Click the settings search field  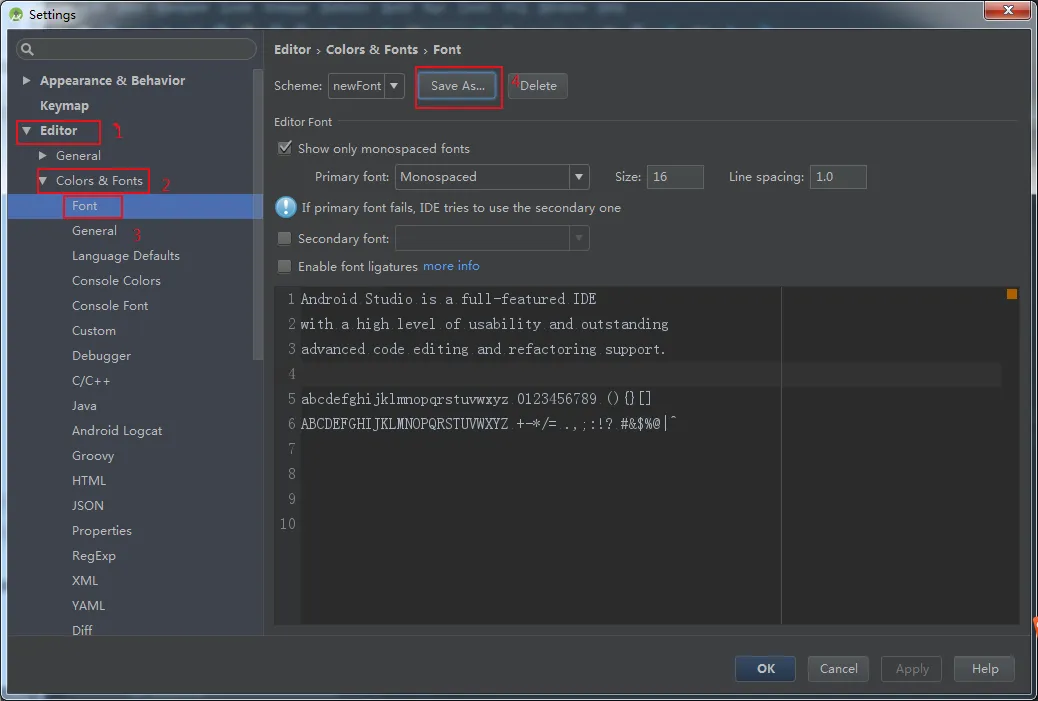(136, 49)
